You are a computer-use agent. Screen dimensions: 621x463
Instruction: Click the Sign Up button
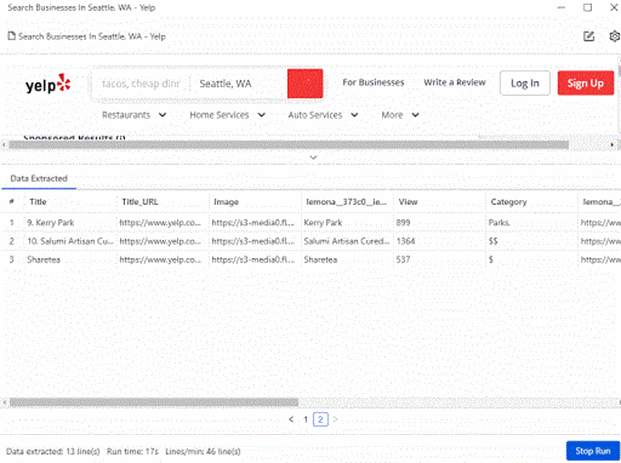(x=585, y=83)
